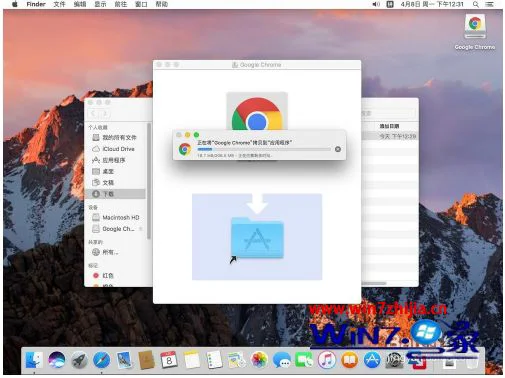Viewport: 505px width, 378px height.
Task: Open the Applications folder shortcut in installer window
Action: [257, 238]
